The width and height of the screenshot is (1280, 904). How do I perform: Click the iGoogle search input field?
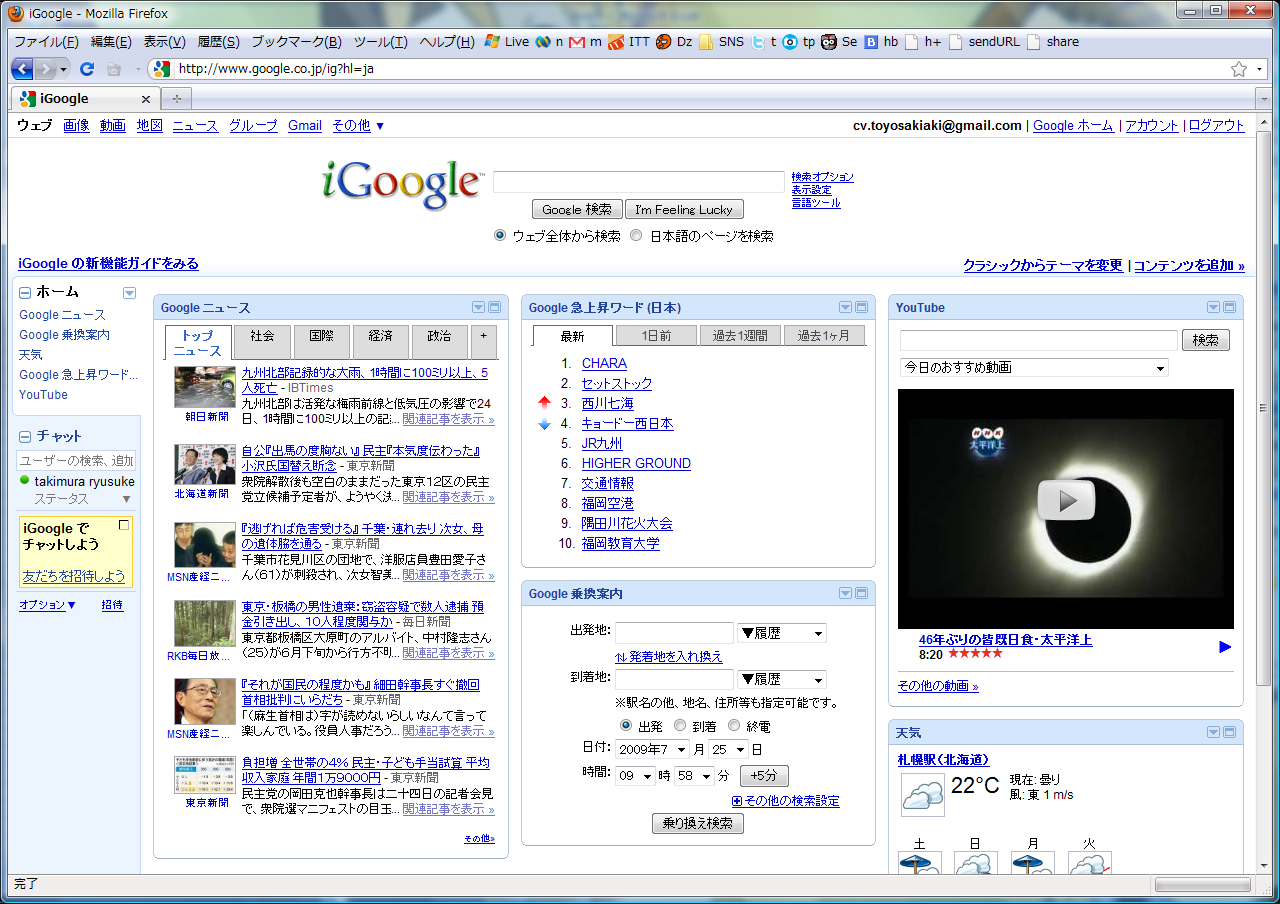[639, 182]
